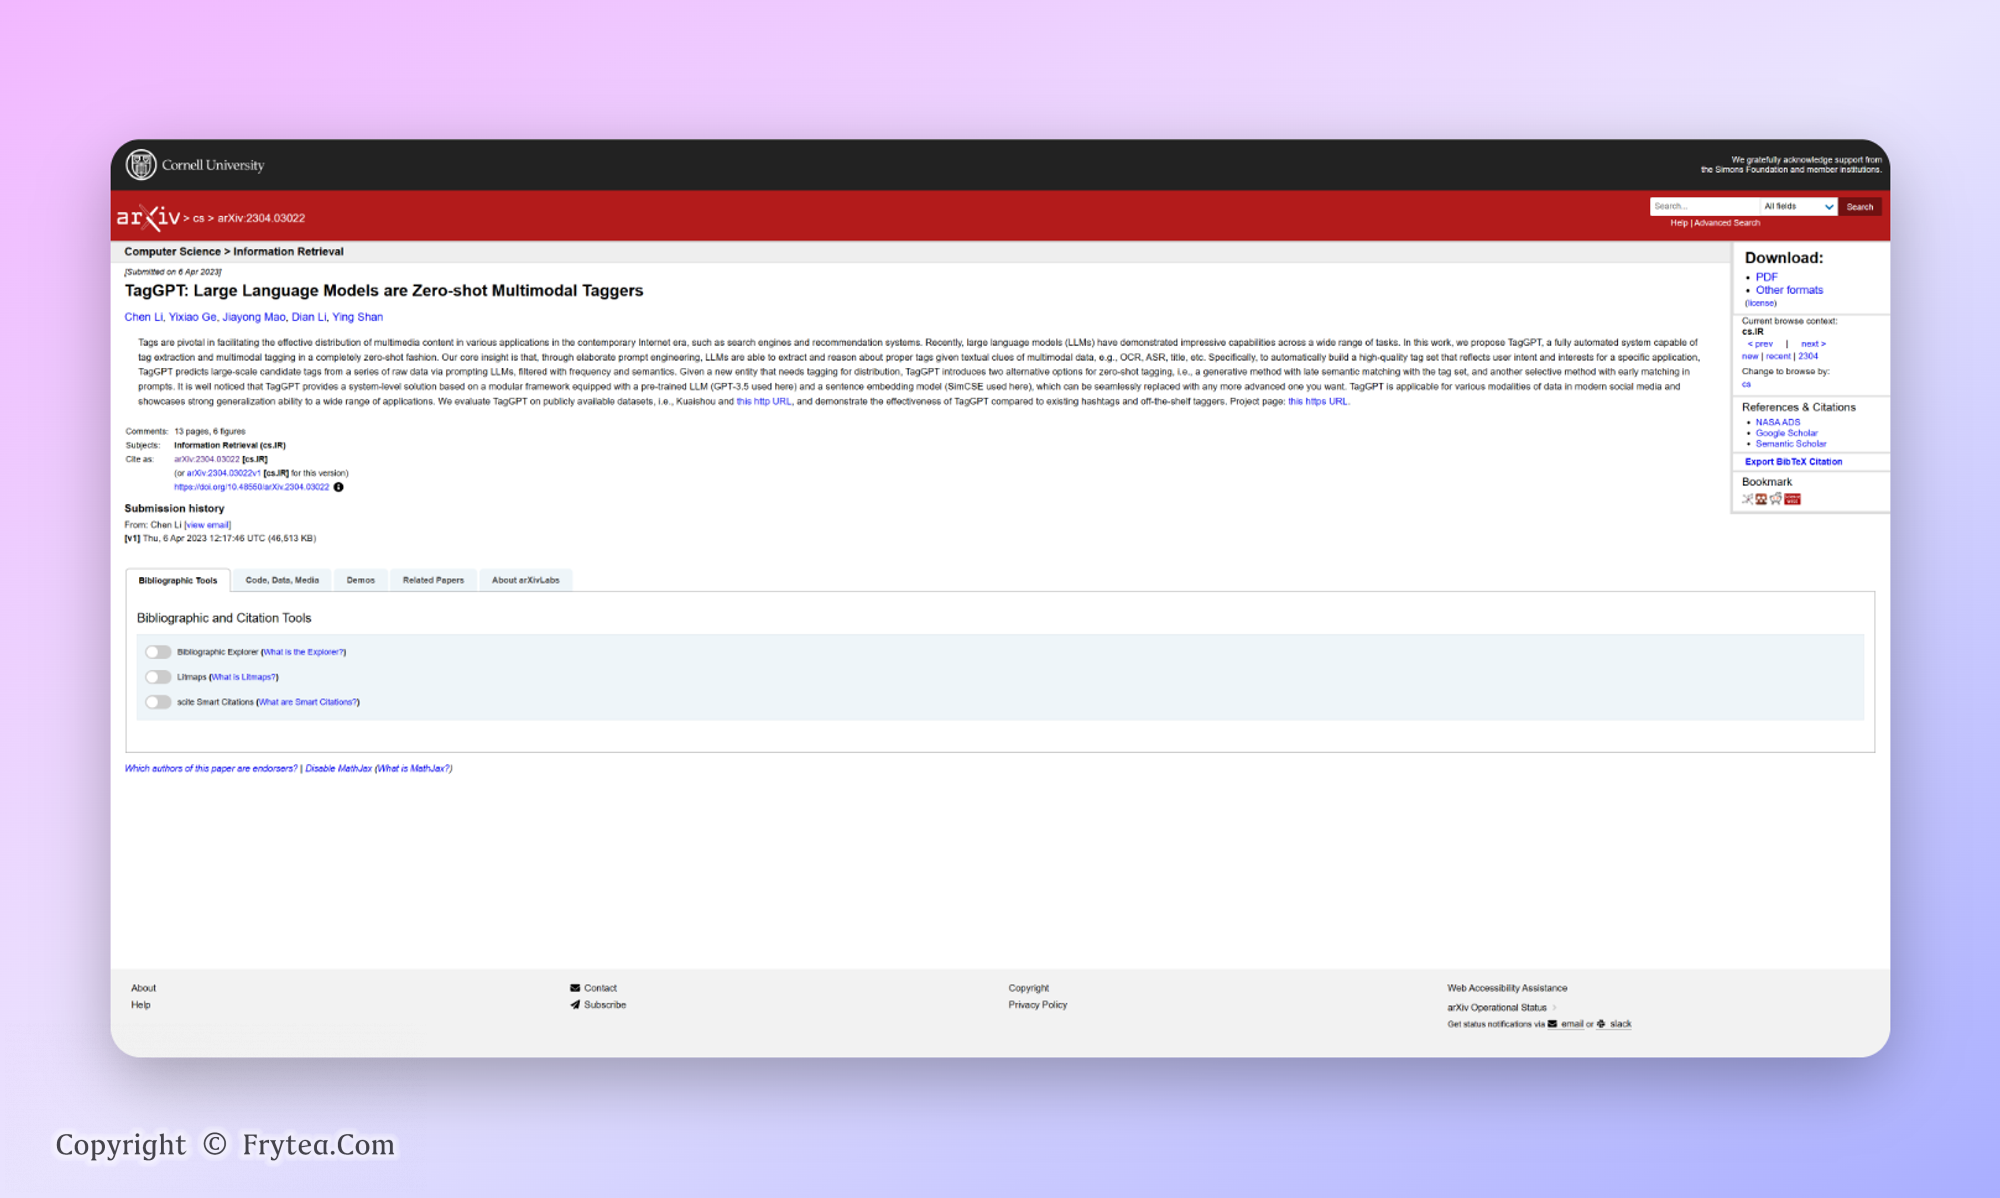The height and width of the screenshot is (1198, 2000).
Task: Click the arXiv logo in header
Action: (x=148, y=217)
